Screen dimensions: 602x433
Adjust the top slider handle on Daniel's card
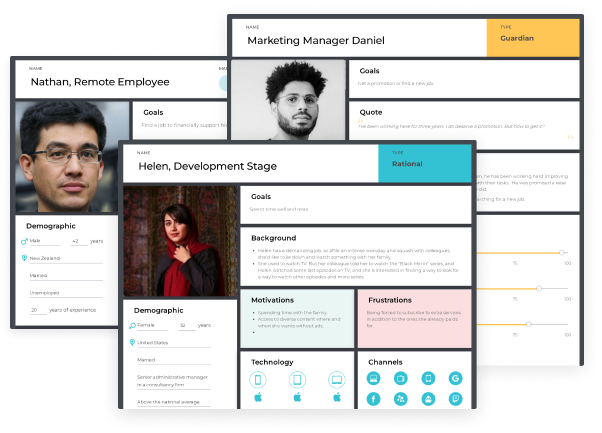pos(562,253)
